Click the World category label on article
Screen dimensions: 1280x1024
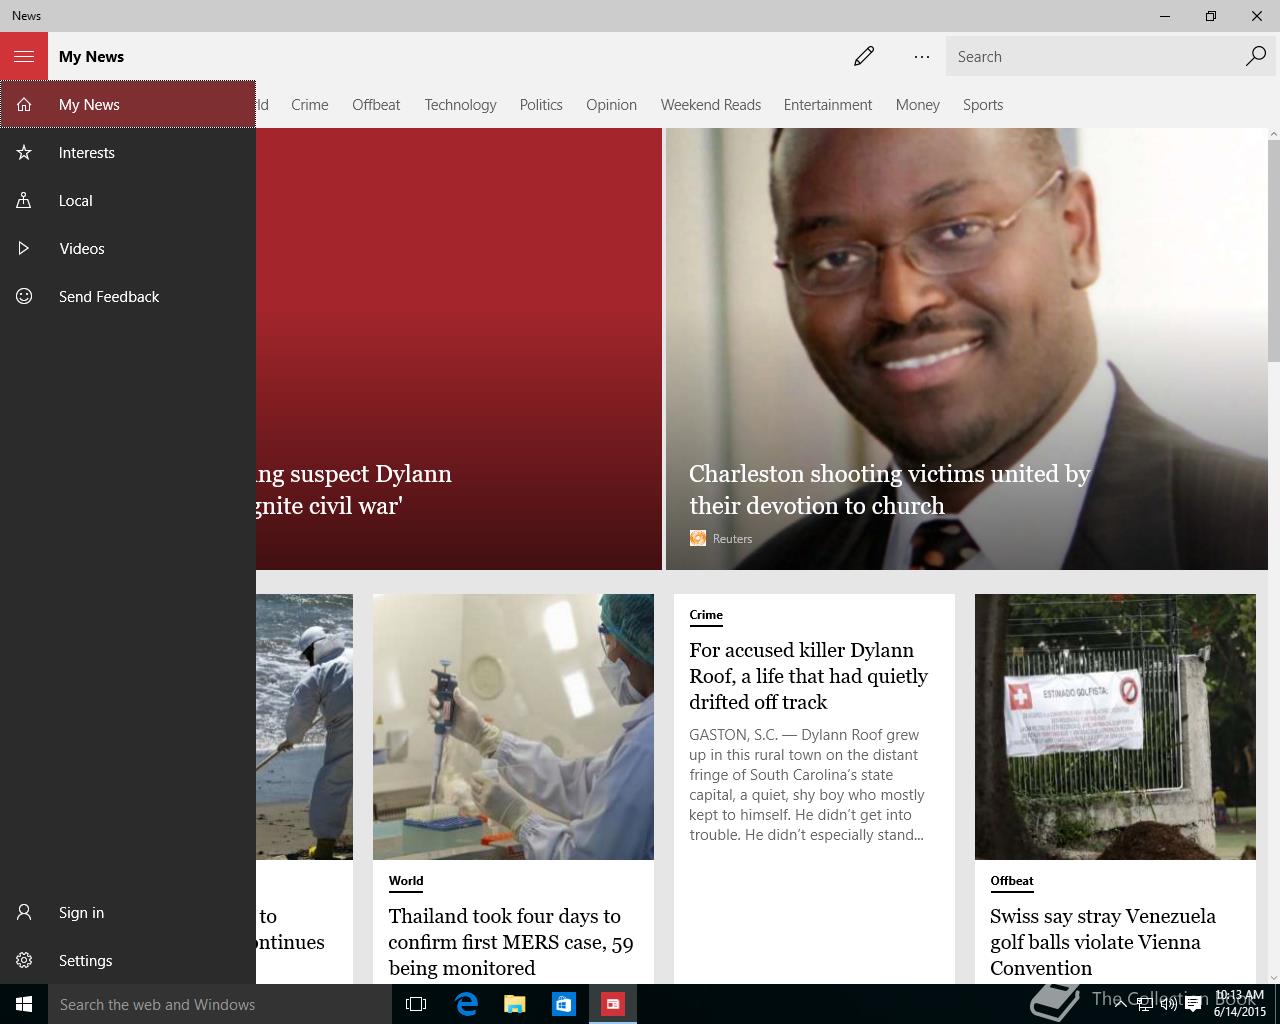(406, 881)
